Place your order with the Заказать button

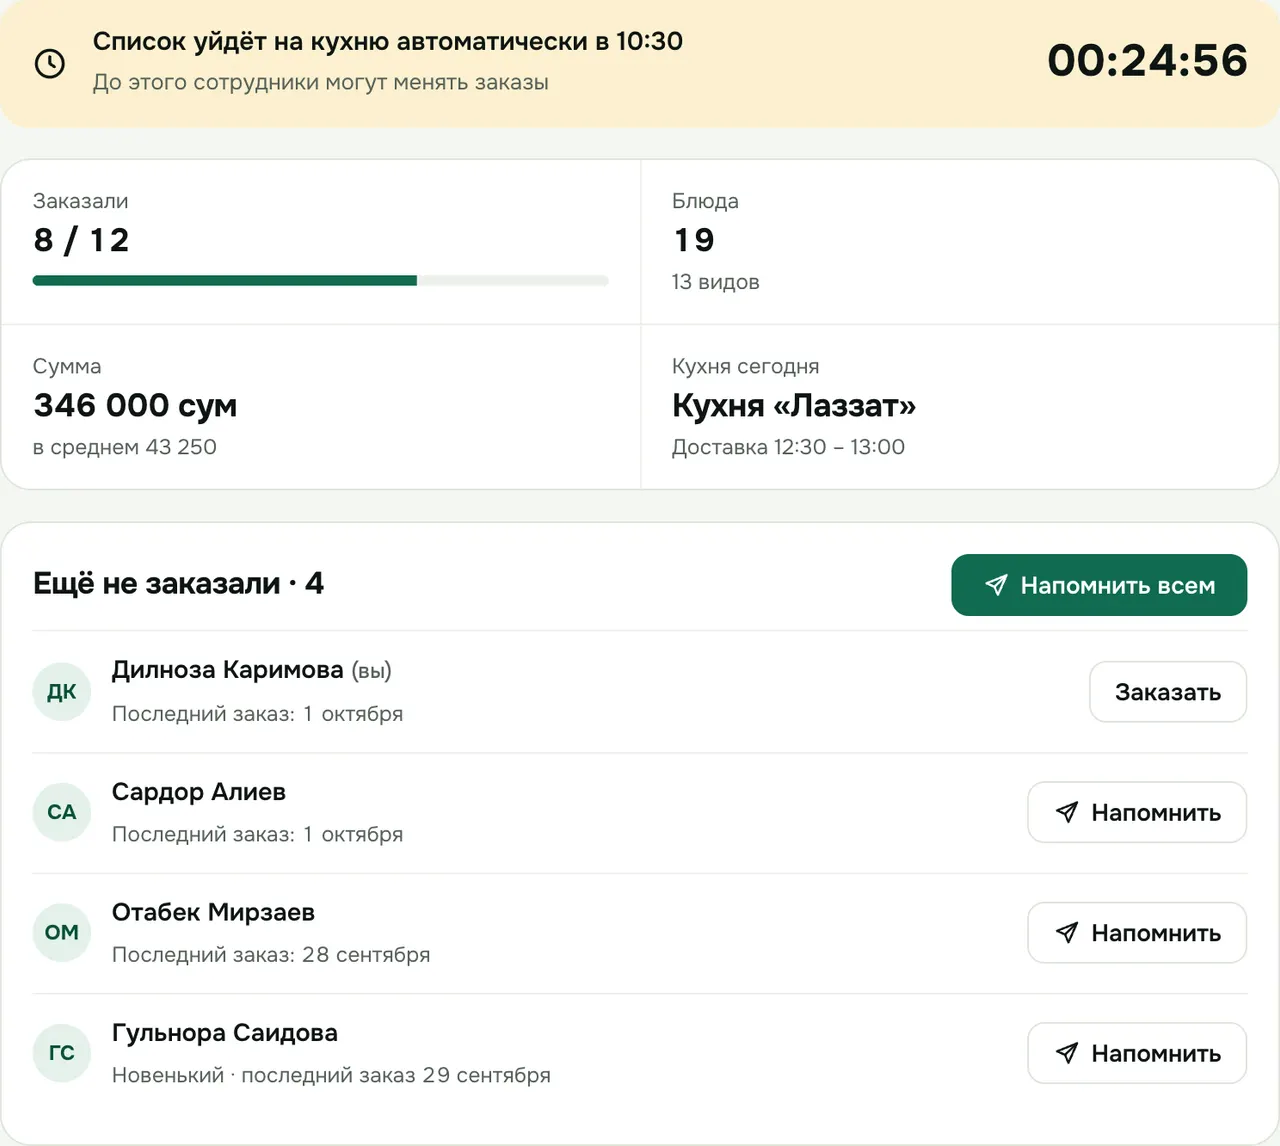tap(1168, 692)
